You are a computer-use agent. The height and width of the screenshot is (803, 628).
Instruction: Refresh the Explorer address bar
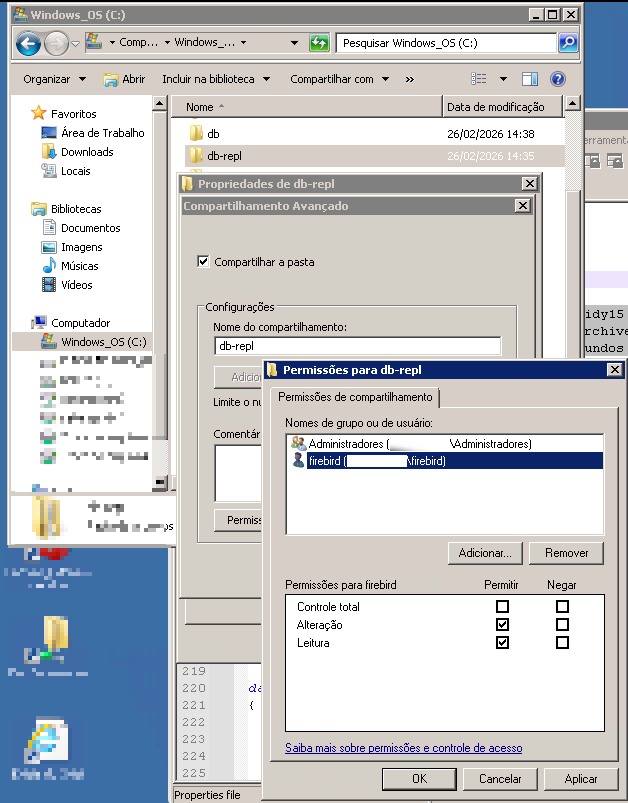[x=319, y=43]
